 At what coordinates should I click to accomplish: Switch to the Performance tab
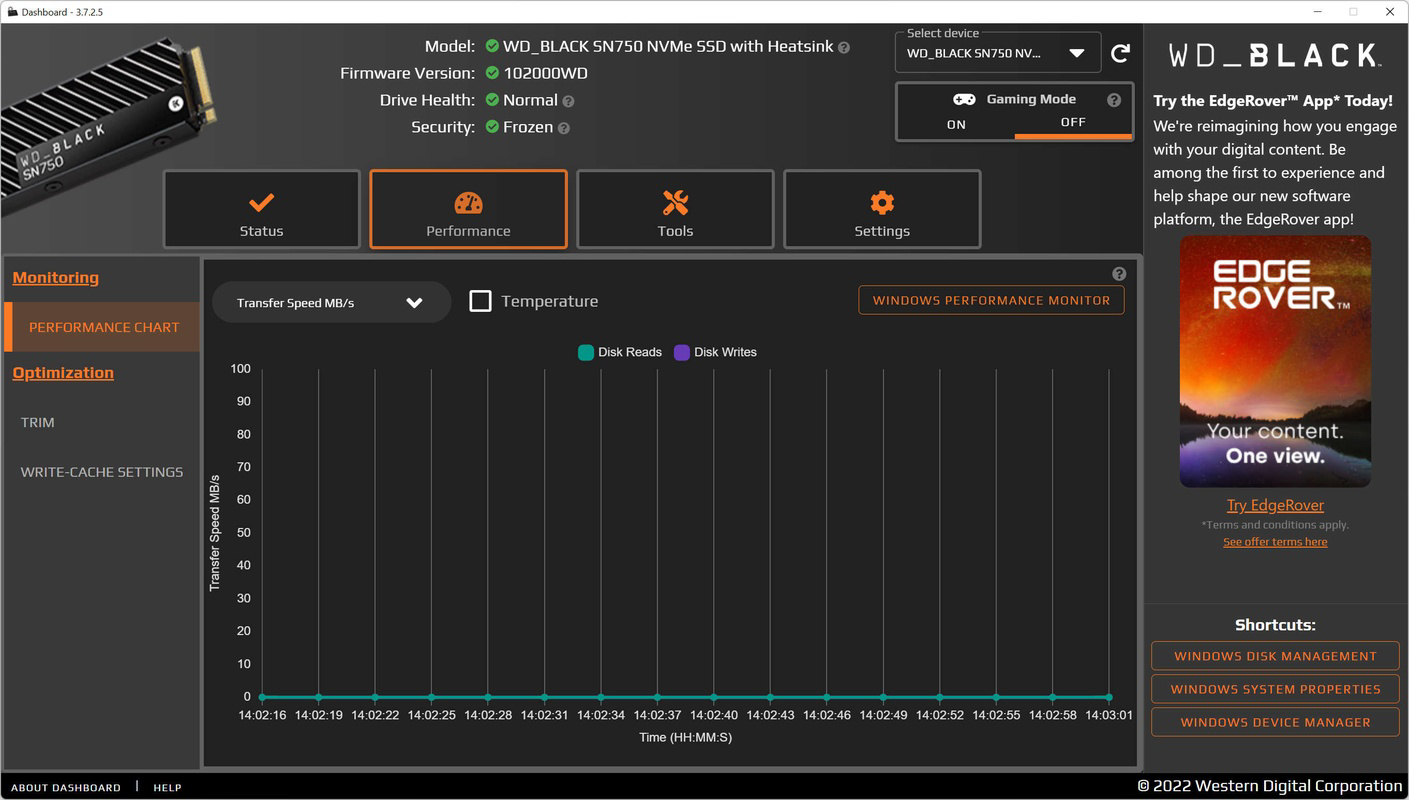click(x=468, y=209)
